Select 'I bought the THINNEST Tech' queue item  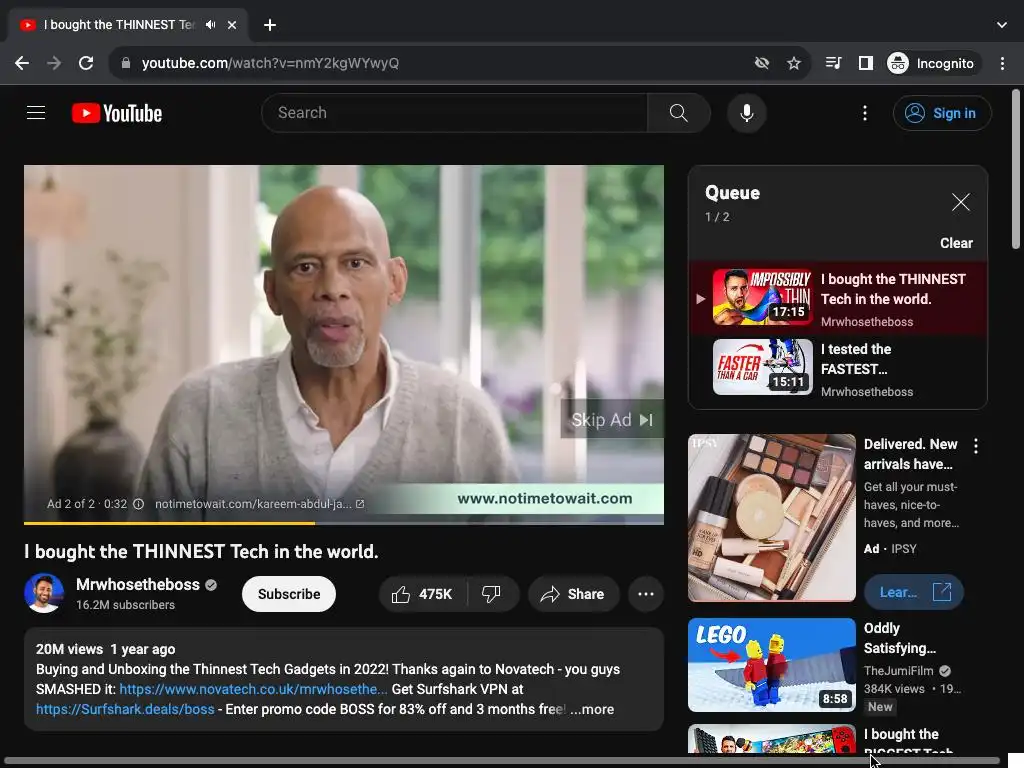click(x=838, y=298)
